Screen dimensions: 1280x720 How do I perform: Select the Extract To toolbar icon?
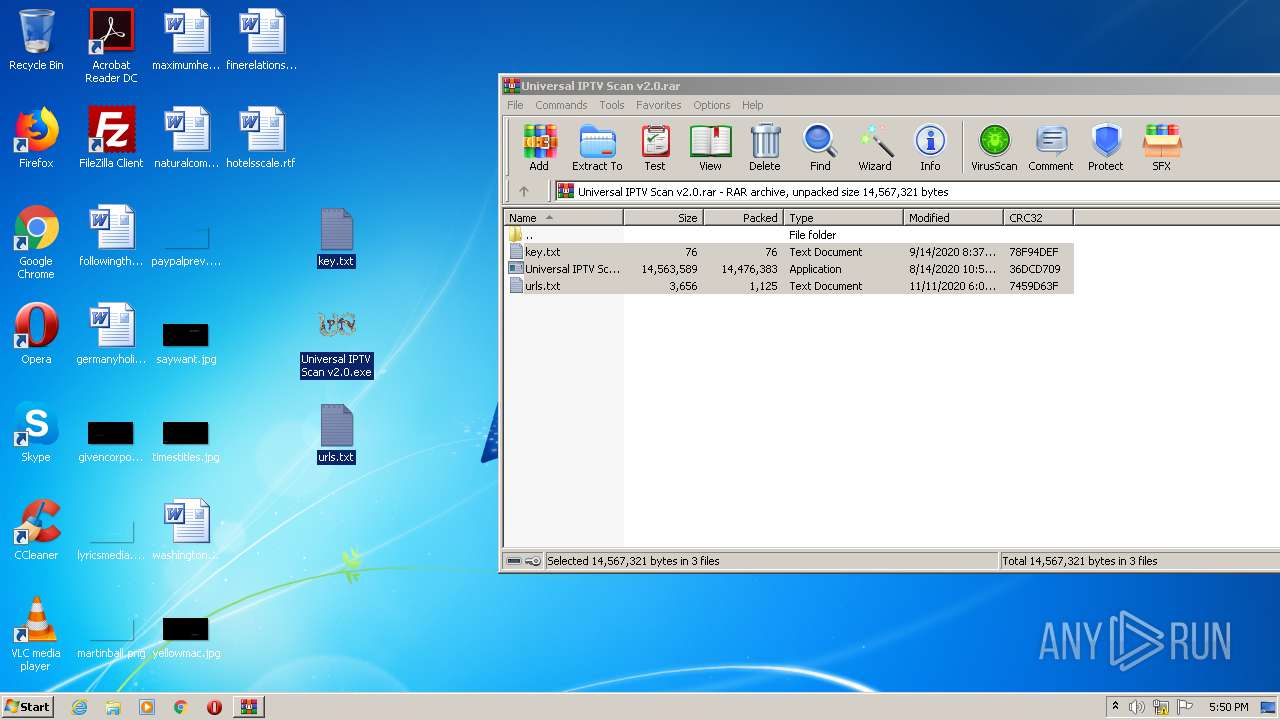tap(597, 148)
